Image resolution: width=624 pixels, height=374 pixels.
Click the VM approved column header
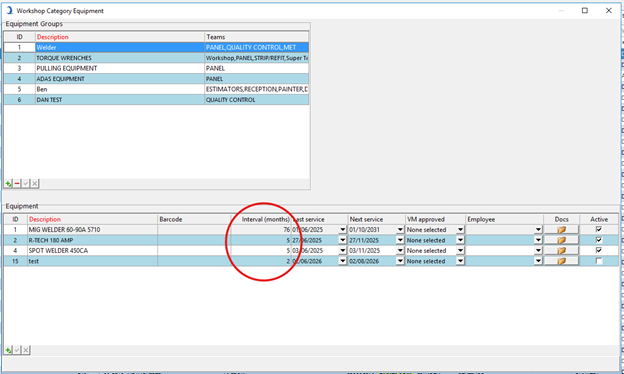click(435, 219)
